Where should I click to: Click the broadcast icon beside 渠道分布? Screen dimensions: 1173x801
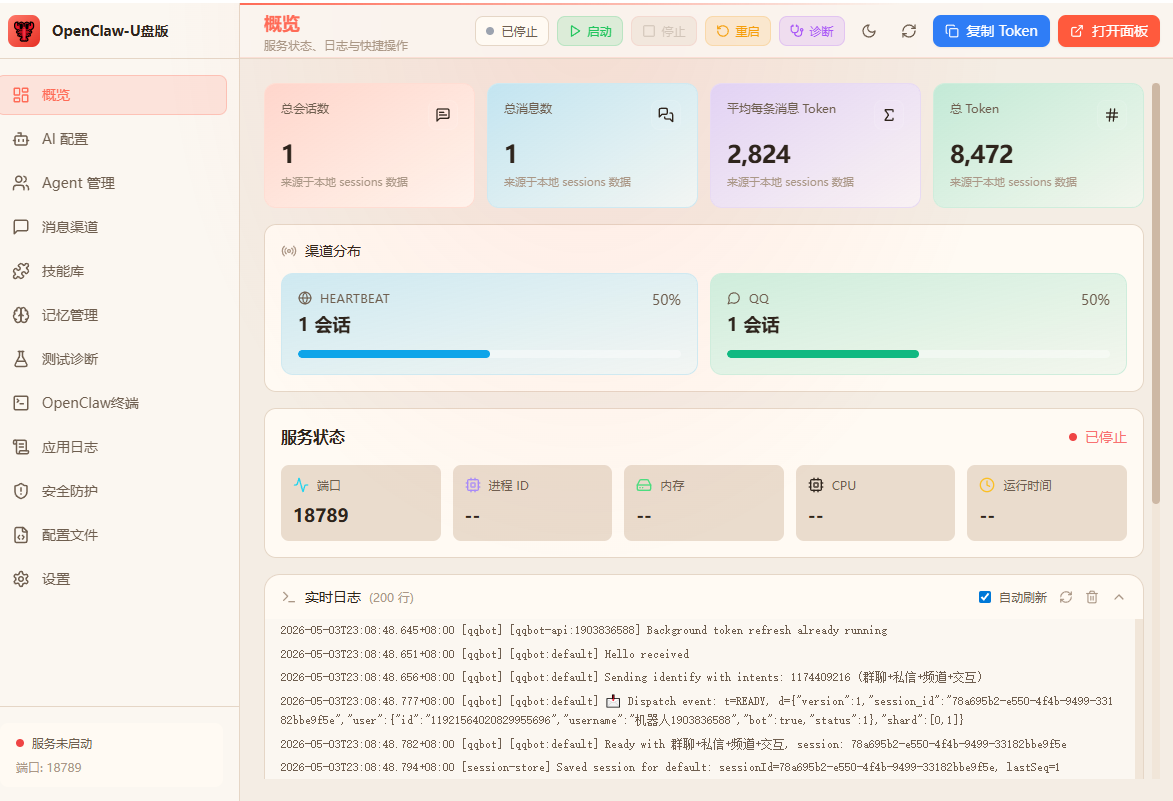[289, 251]
